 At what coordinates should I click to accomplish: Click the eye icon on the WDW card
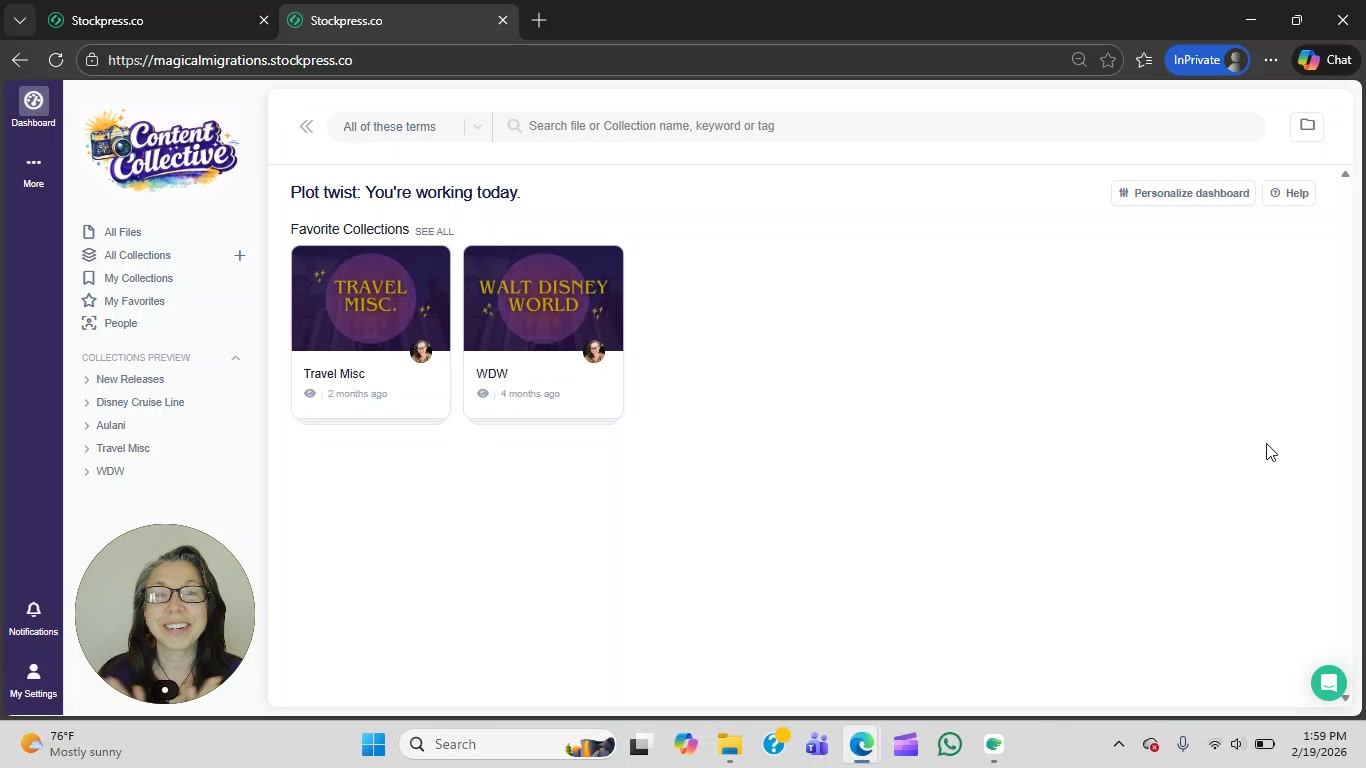click(x=483, y=394)
